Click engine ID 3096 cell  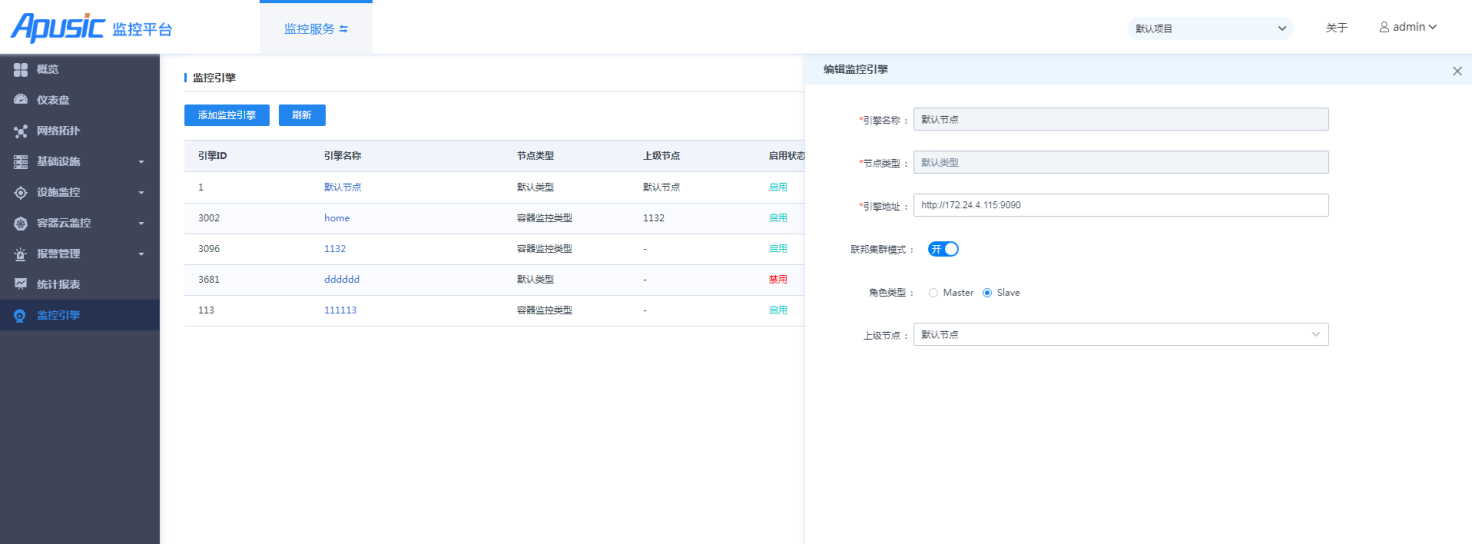point(208,249)
